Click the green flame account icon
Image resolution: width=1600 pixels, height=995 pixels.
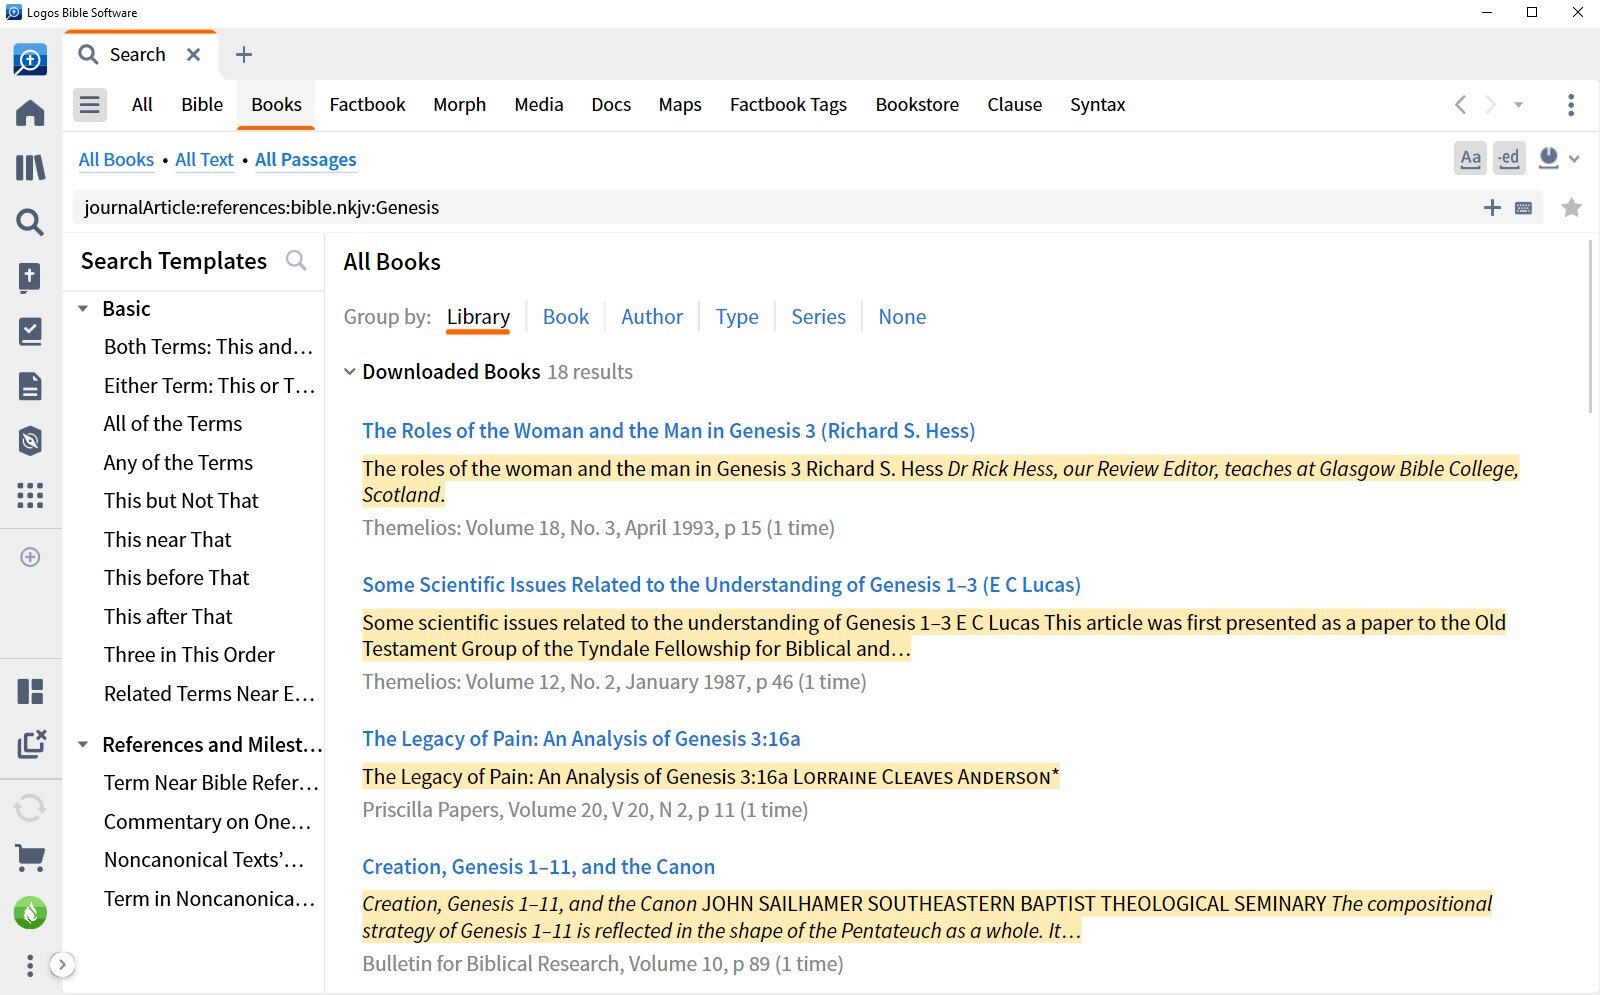30,912
